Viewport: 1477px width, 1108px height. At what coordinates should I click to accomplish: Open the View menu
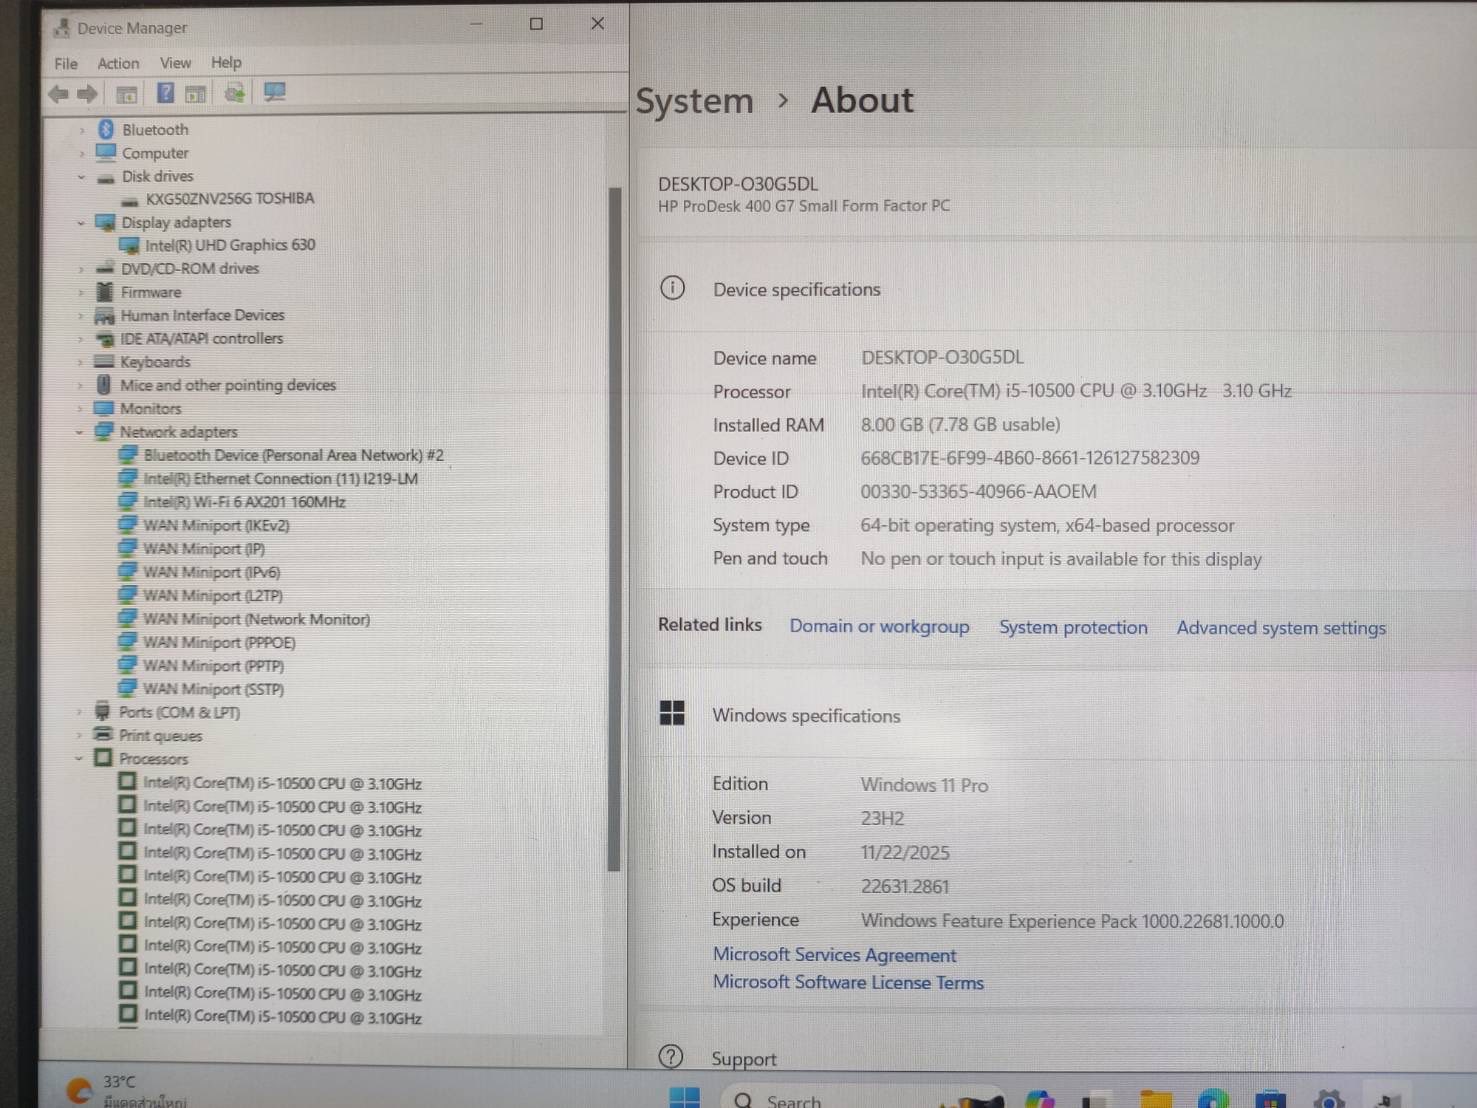click(175, 63)
